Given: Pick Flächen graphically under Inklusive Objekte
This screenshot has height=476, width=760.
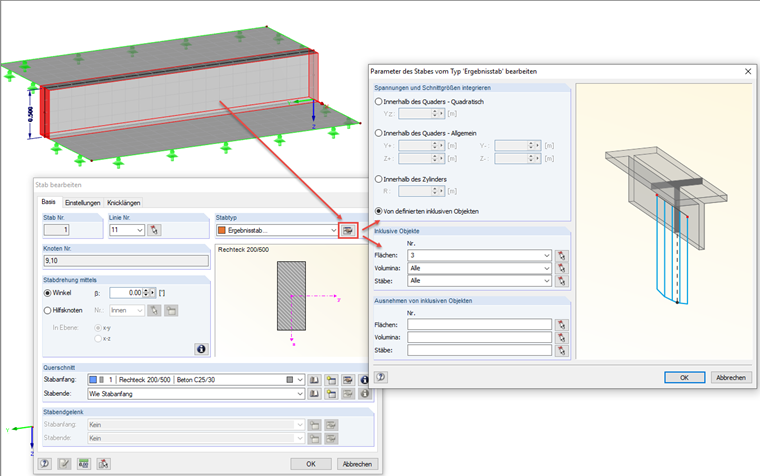Looking at the screenshot, I should point(561,255).
